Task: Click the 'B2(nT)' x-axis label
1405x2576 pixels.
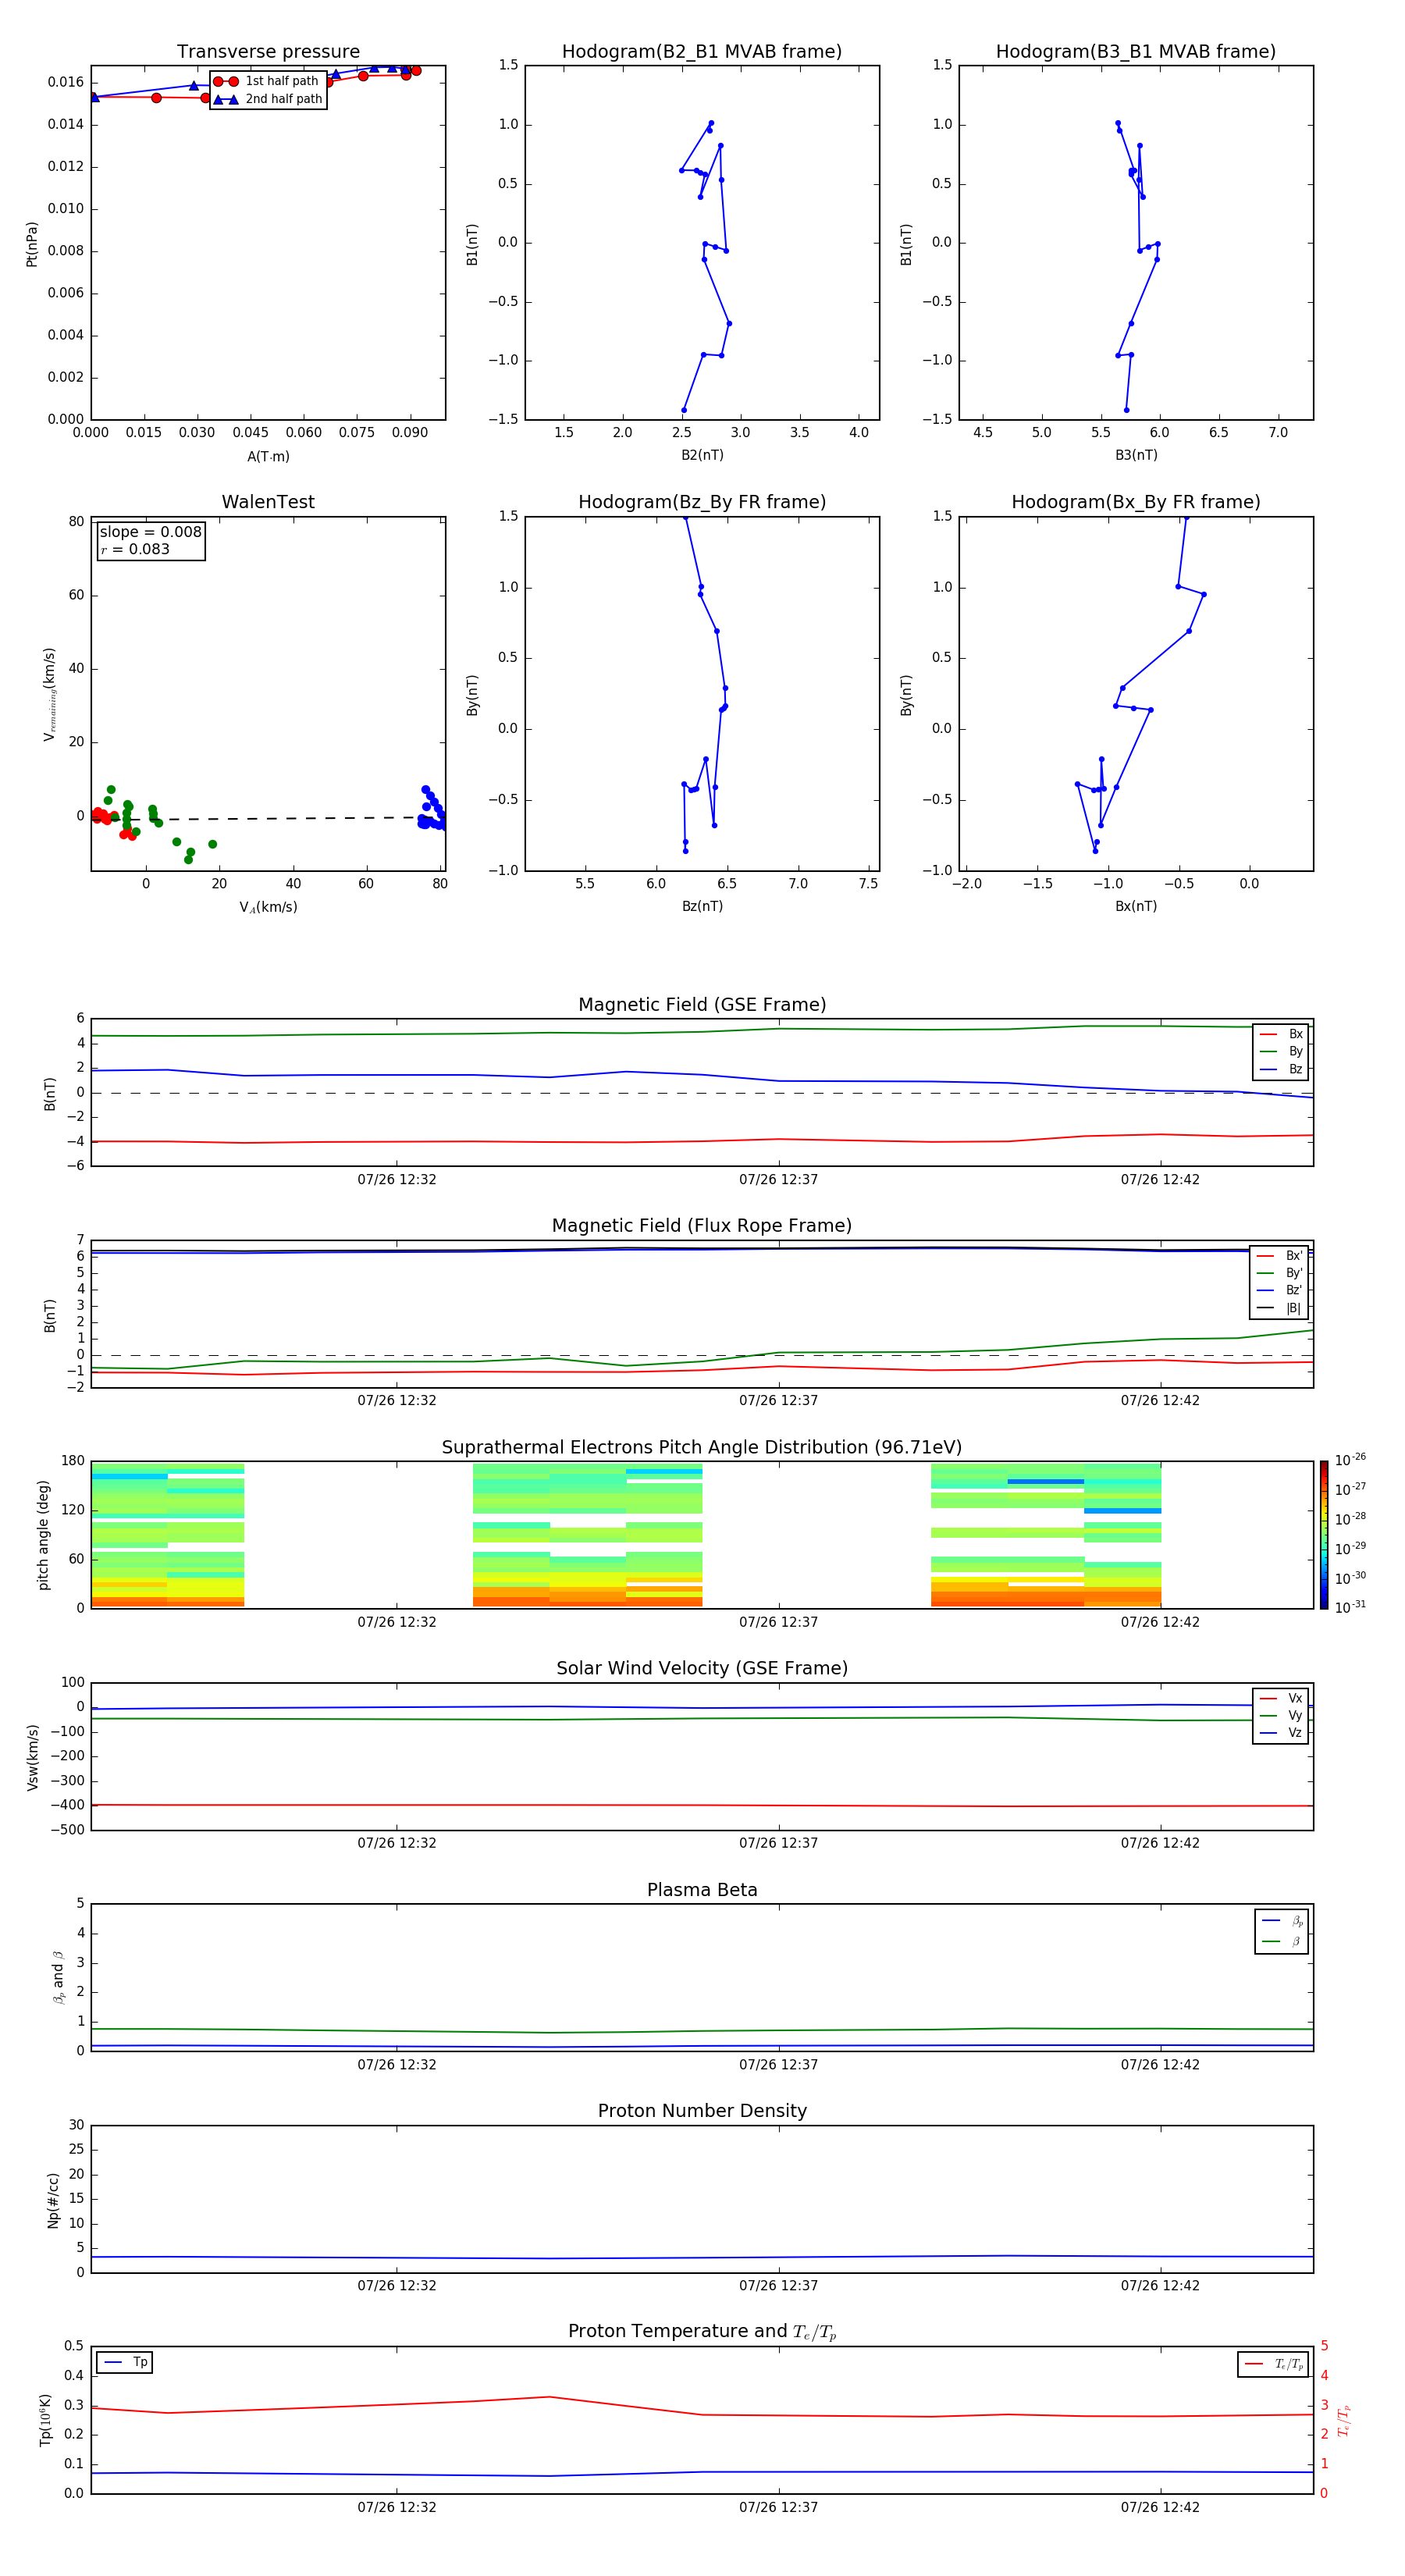Action: pos(702,455)
